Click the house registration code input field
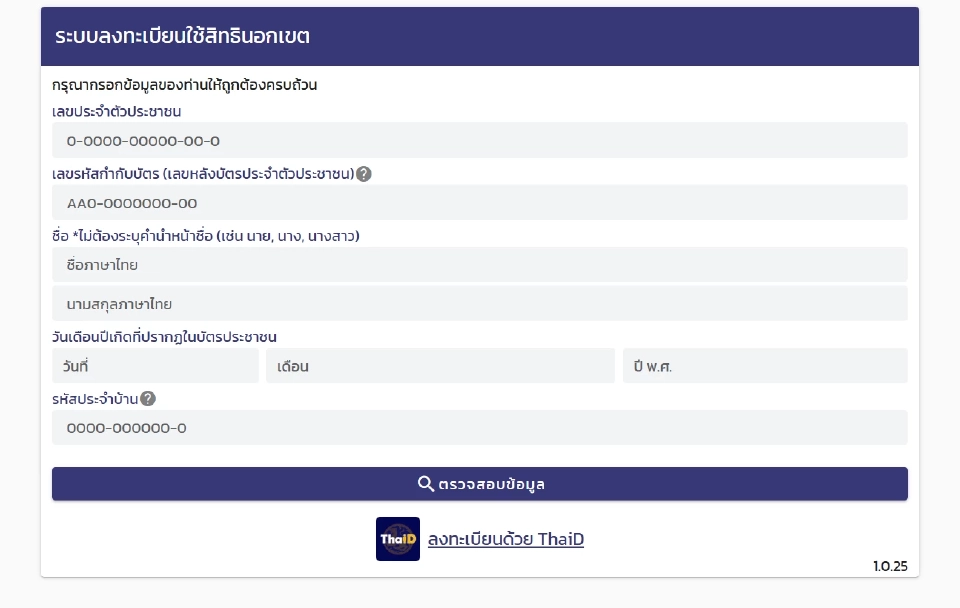 pos(480,427)
